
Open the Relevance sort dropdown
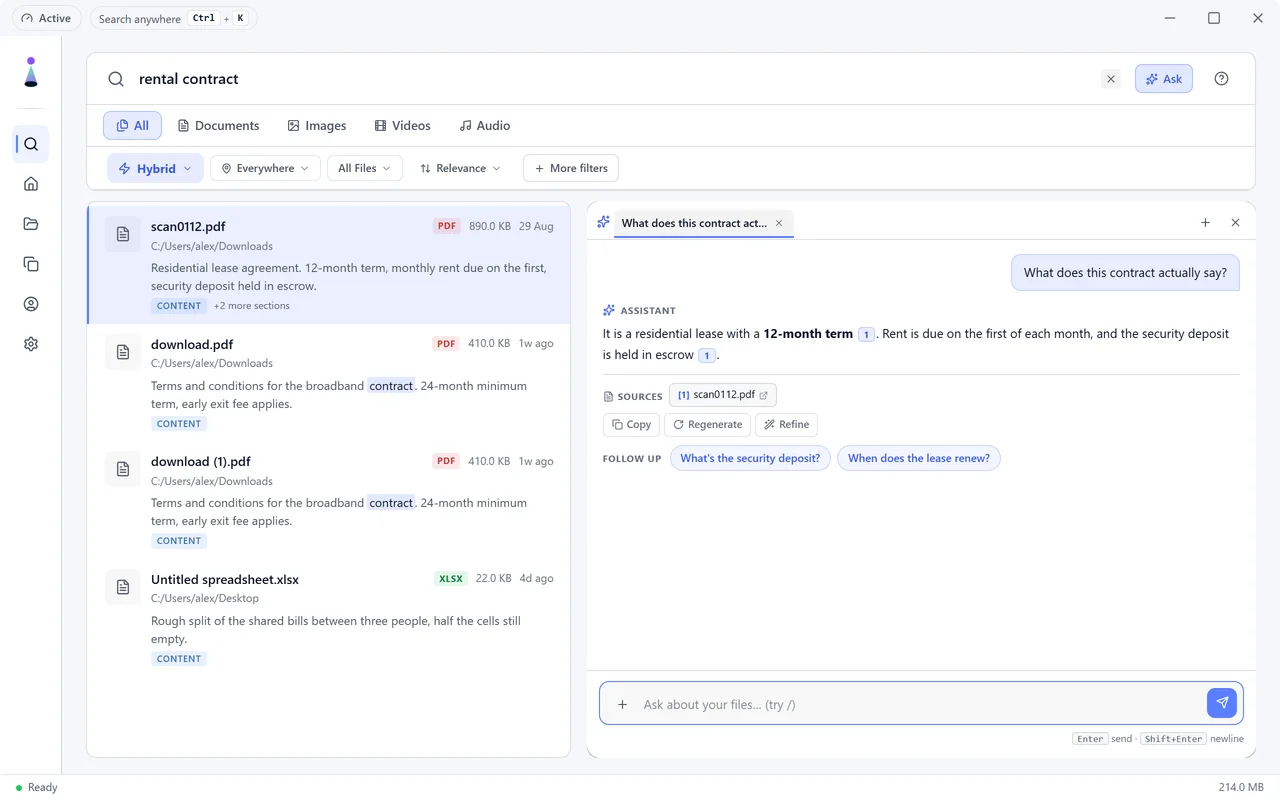(460, 168)
